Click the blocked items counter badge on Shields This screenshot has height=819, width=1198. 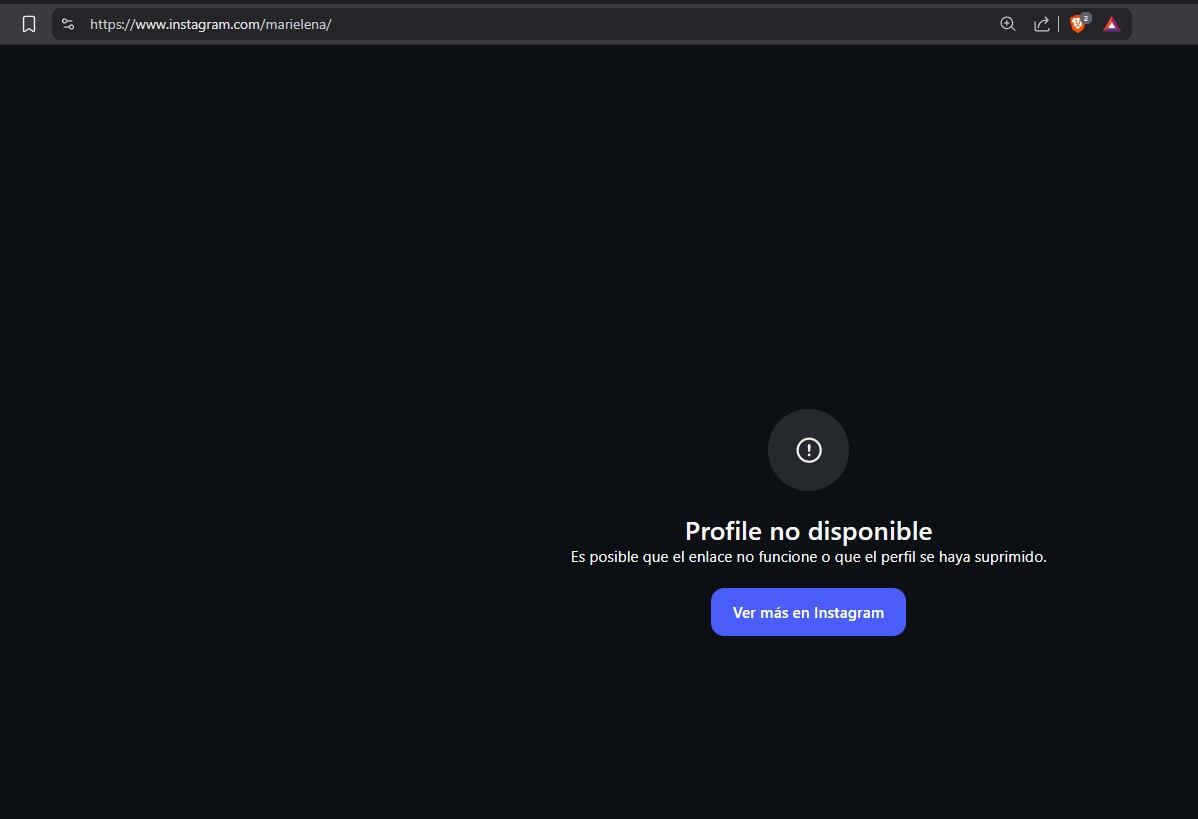pos(1084,16)
